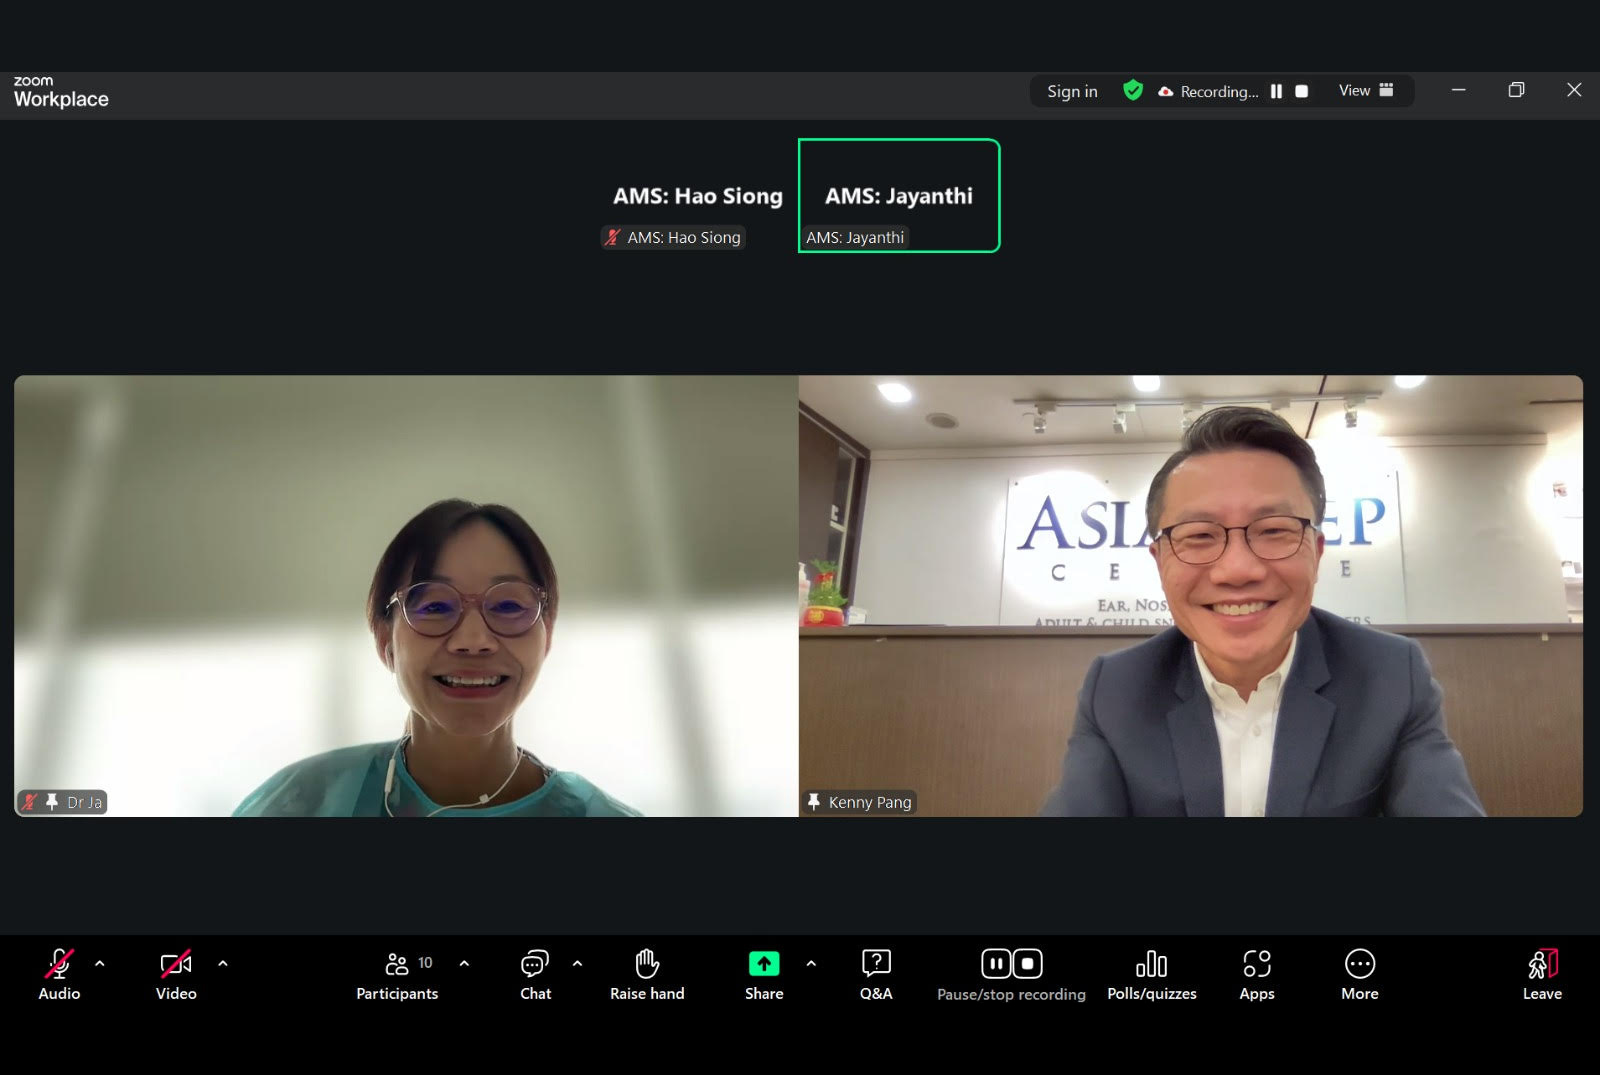Open Polls/quizzes
The image size is (1600, 1075).
click(1151, 973)
